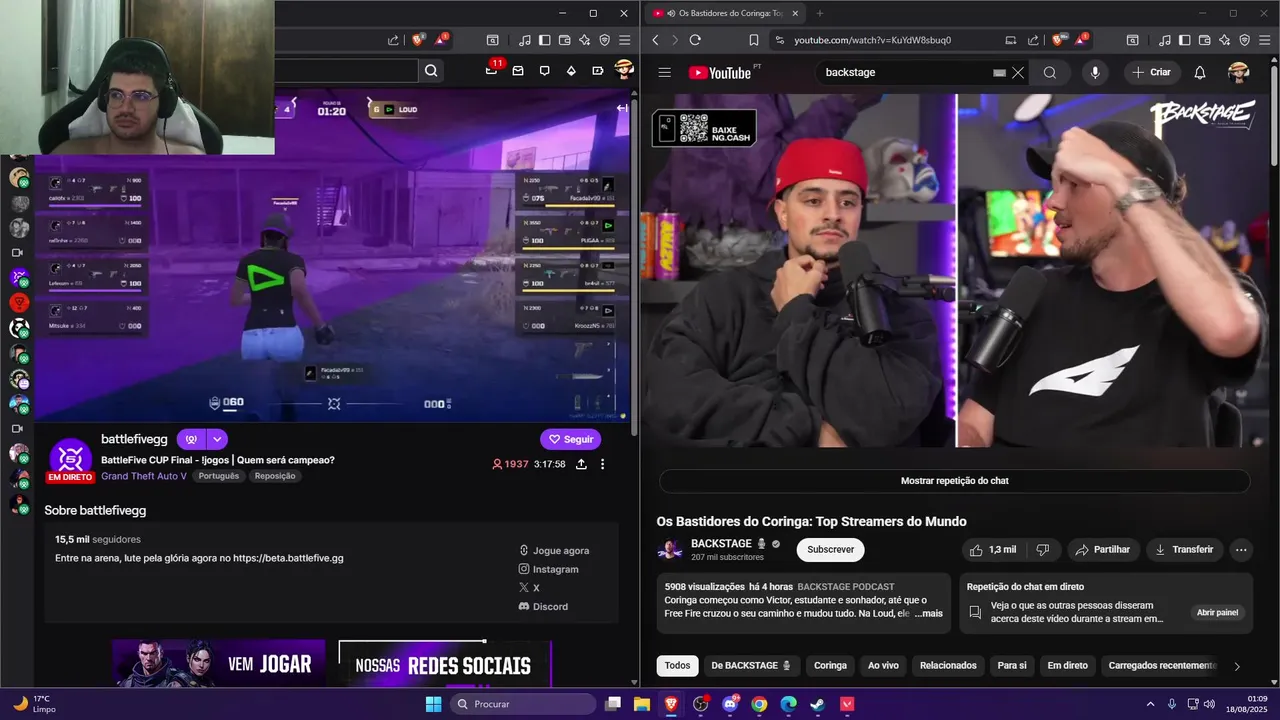Show chat replay bar

(x=954, y=481)
